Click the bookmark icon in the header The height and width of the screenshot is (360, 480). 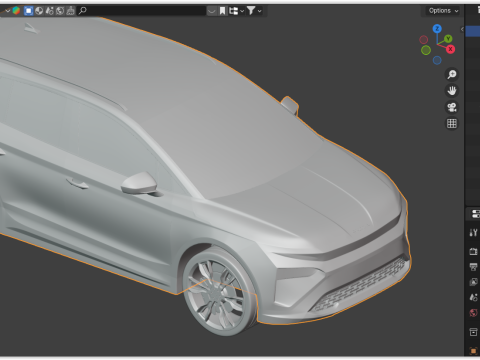tap(222, 11)
